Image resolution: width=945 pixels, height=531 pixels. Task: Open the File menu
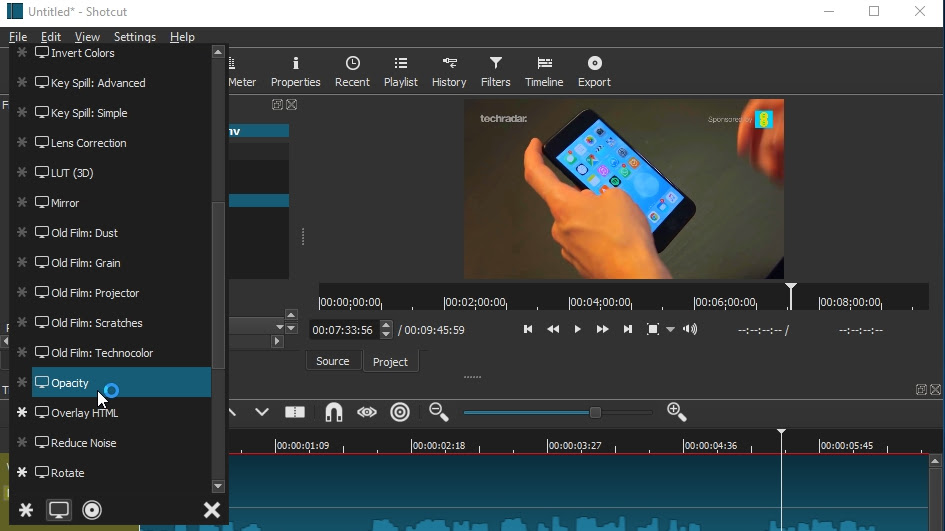click(x=18, y=37)
